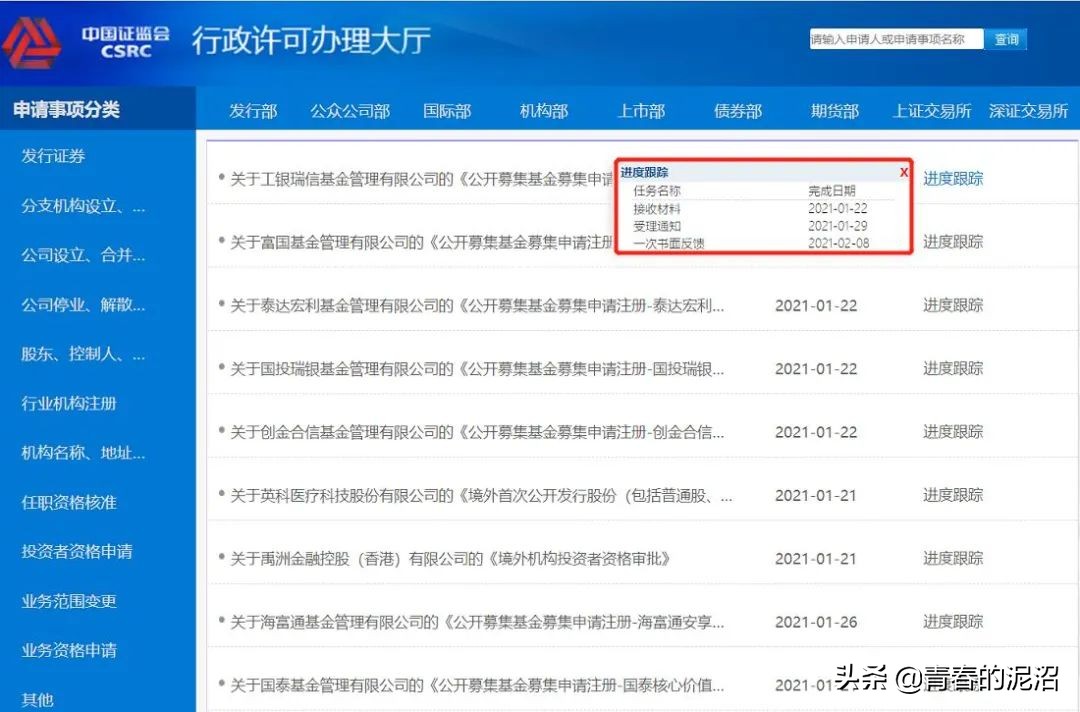The image size is (1080, 712).
Task: Select the 期货部 department tab
Action: [834, 111]
